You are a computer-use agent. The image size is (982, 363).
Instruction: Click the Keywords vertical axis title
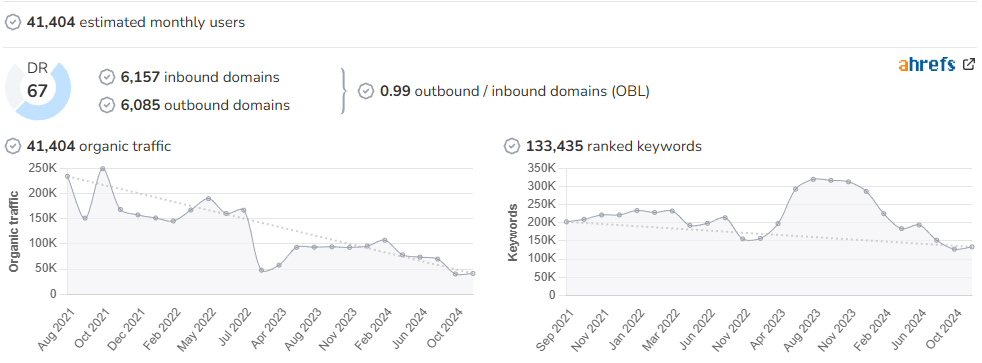514,232
